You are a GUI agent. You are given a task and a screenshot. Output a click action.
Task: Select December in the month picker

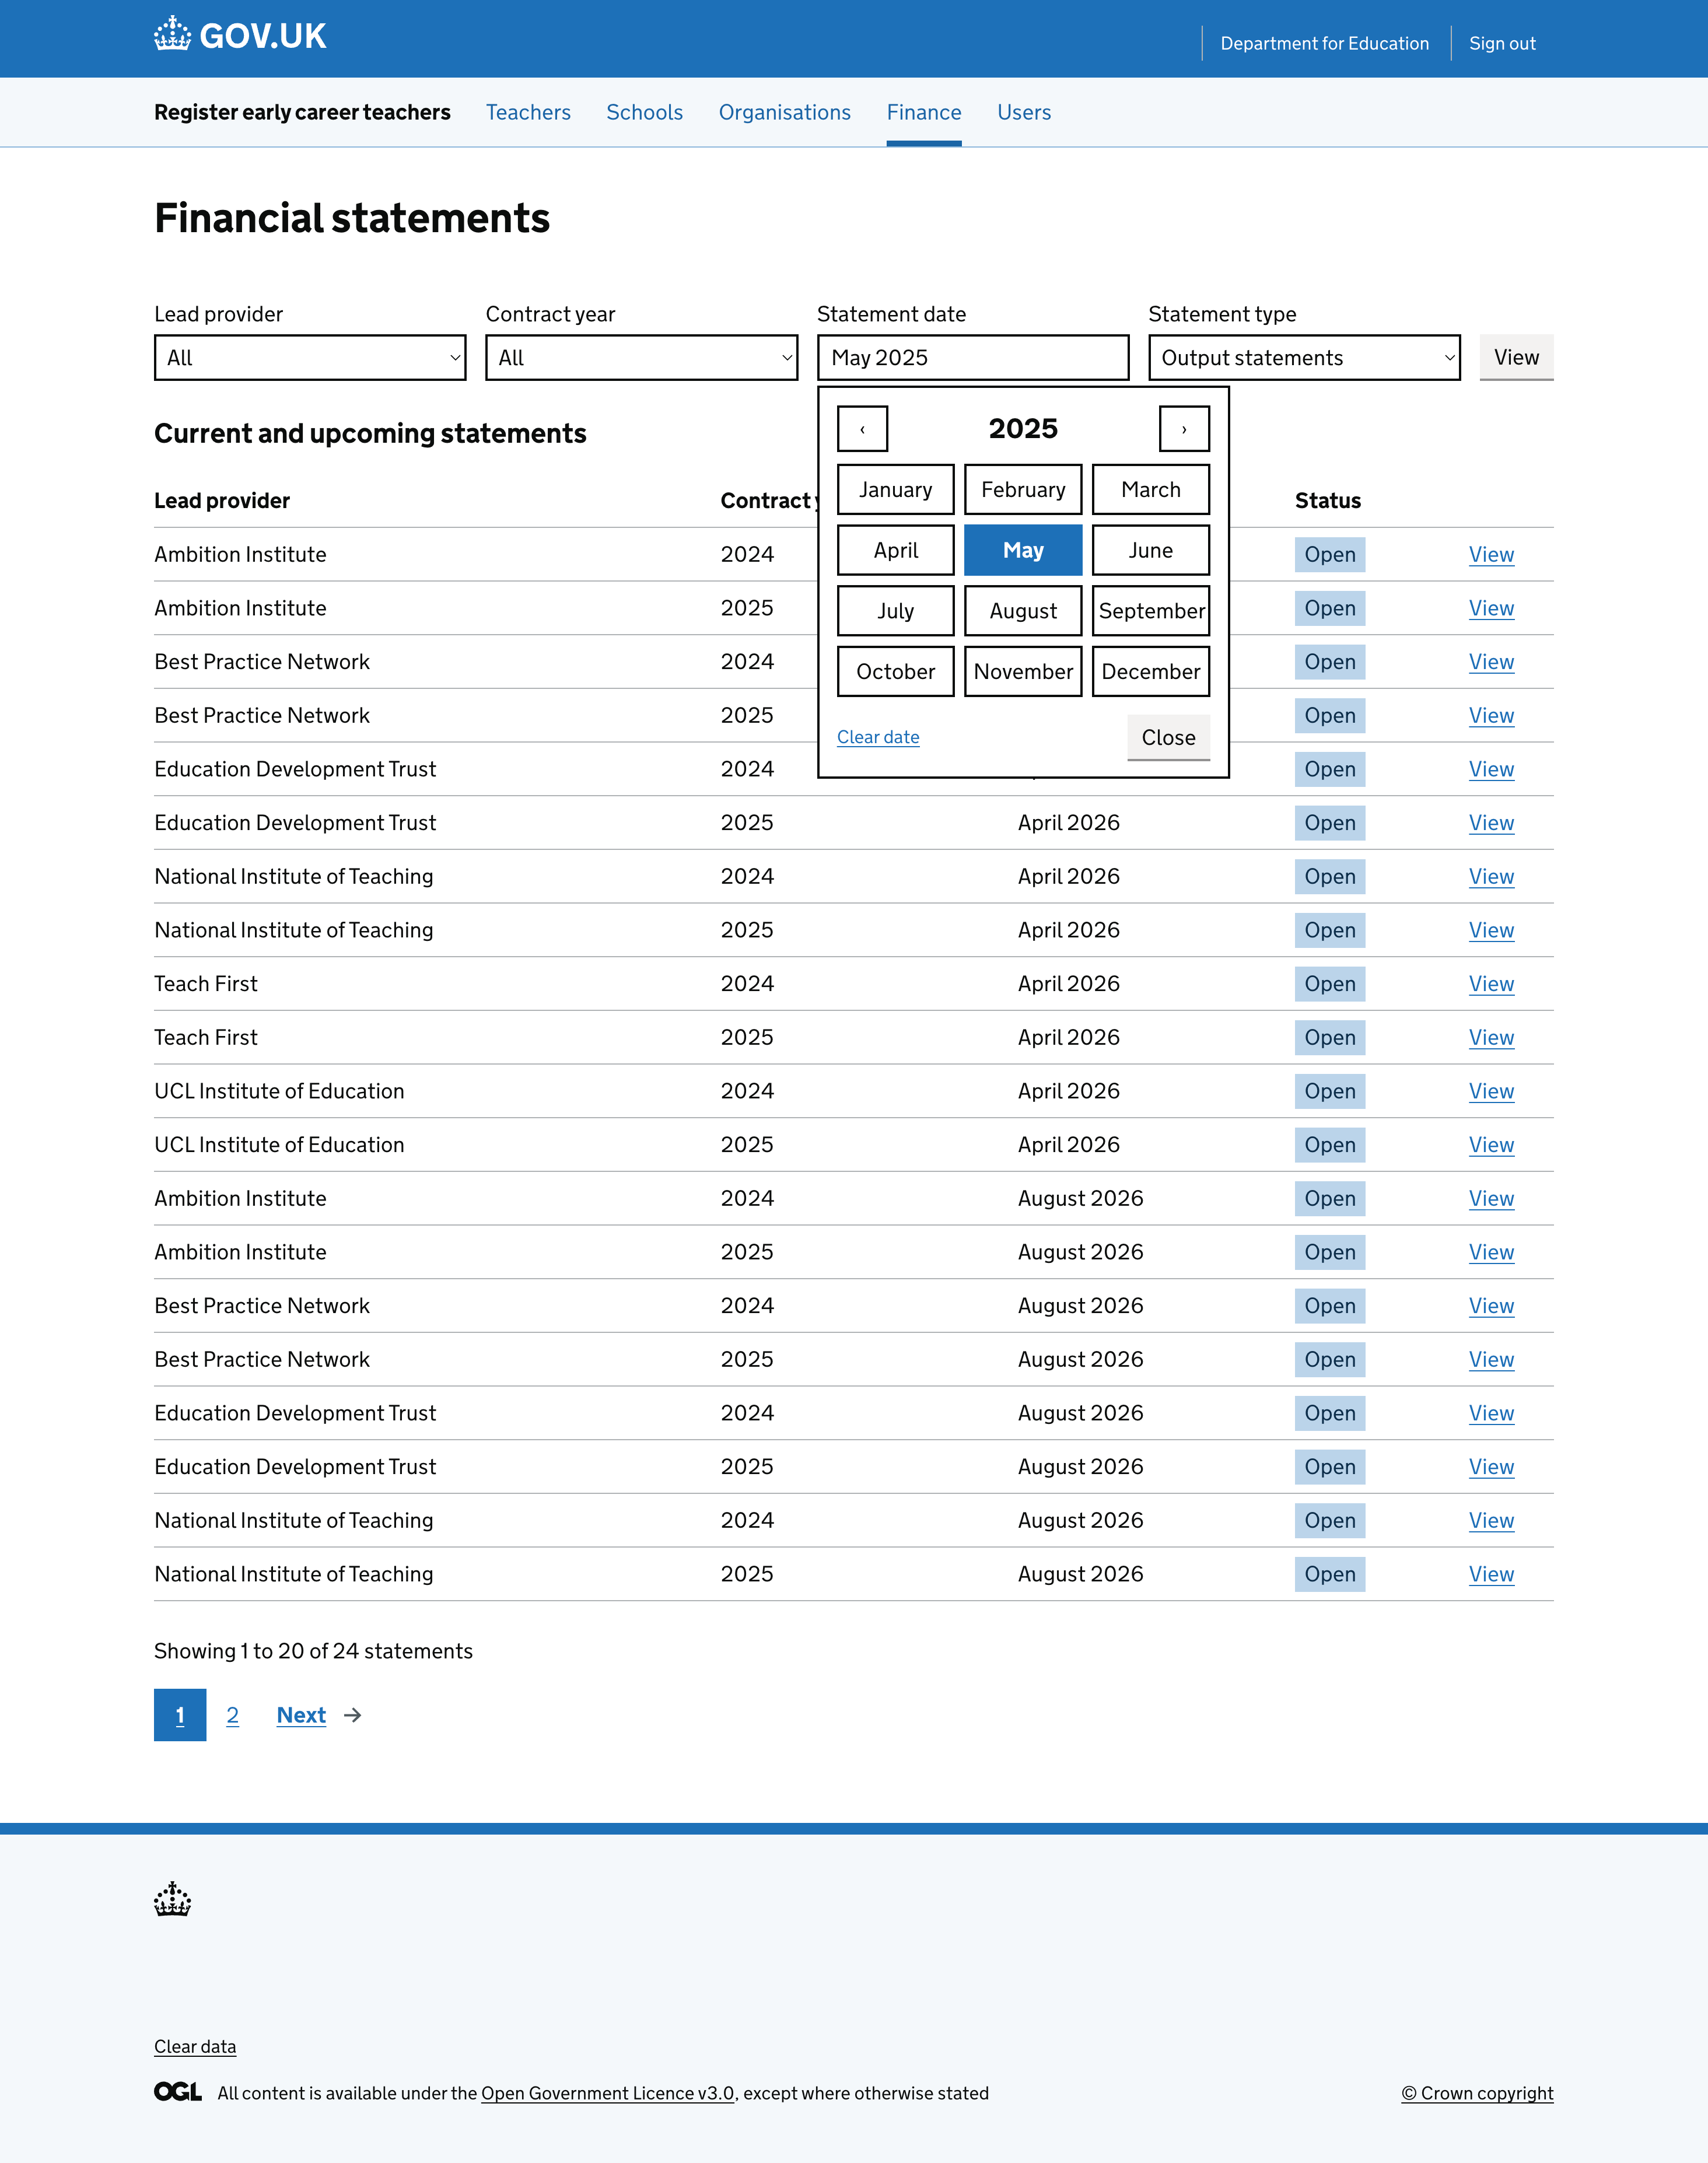[x=1151, y=672]
